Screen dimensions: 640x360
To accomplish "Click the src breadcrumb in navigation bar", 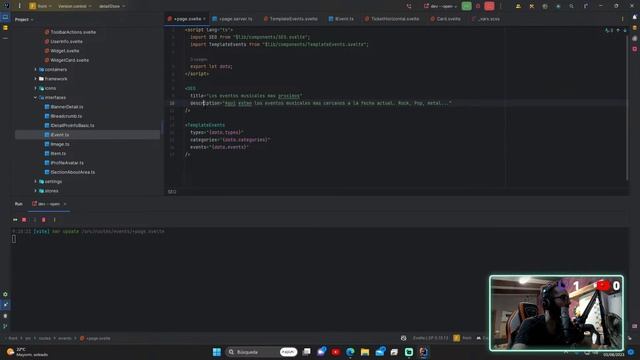I will coord(28,338).
